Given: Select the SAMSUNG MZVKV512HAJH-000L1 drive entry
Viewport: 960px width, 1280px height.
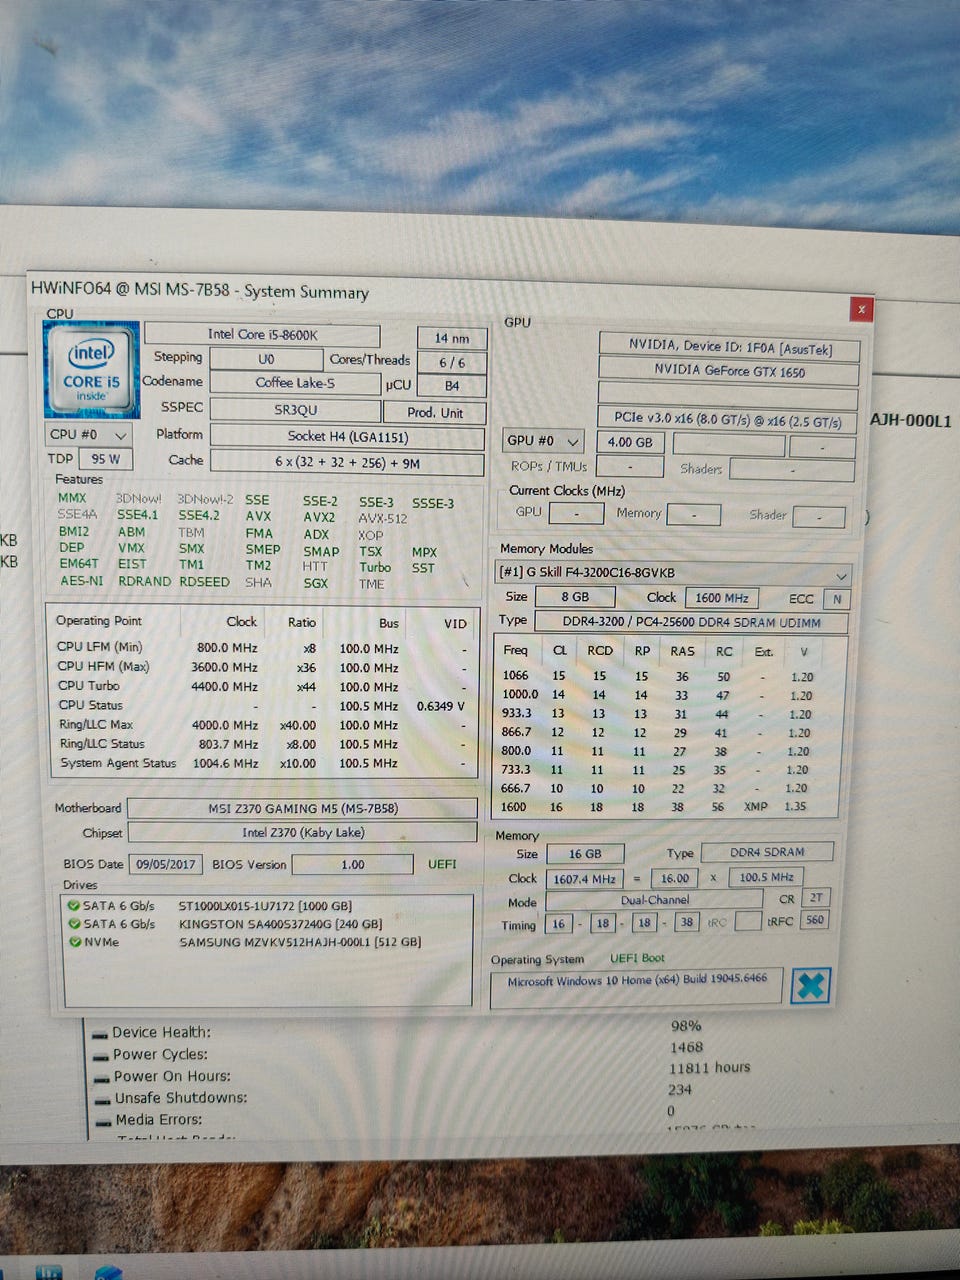Looking at the screenshot, I should point(300,942).
